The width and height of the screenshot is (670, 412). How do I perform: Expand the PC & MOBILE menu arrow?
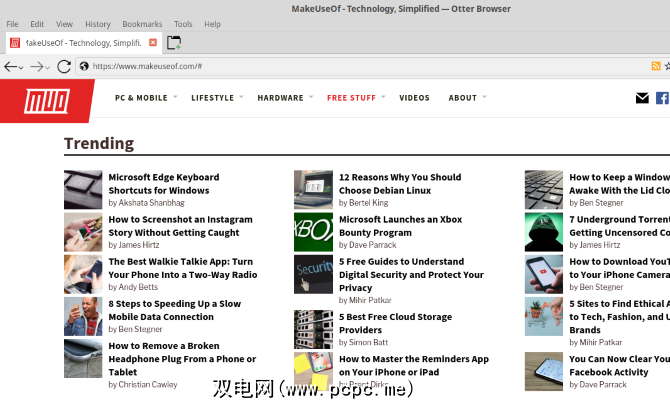(175, 97)
